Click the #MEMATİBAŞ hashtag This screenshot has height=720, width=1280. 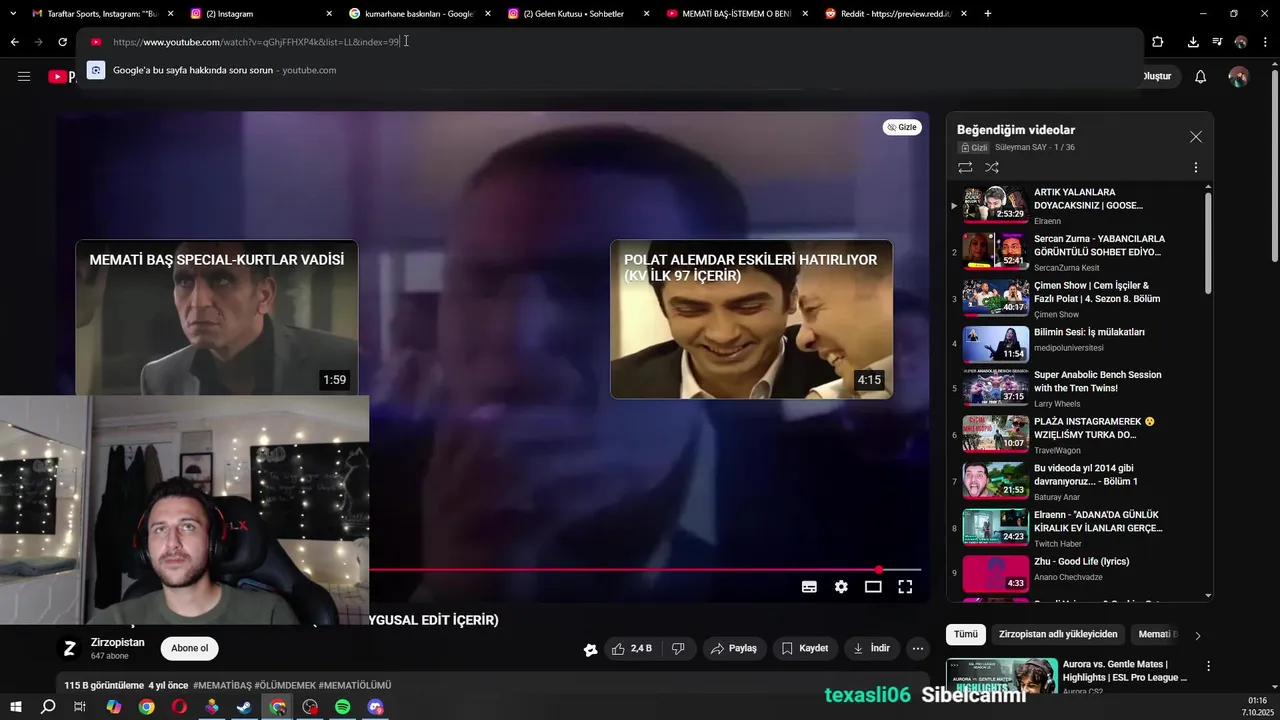[x=222, y=686]
